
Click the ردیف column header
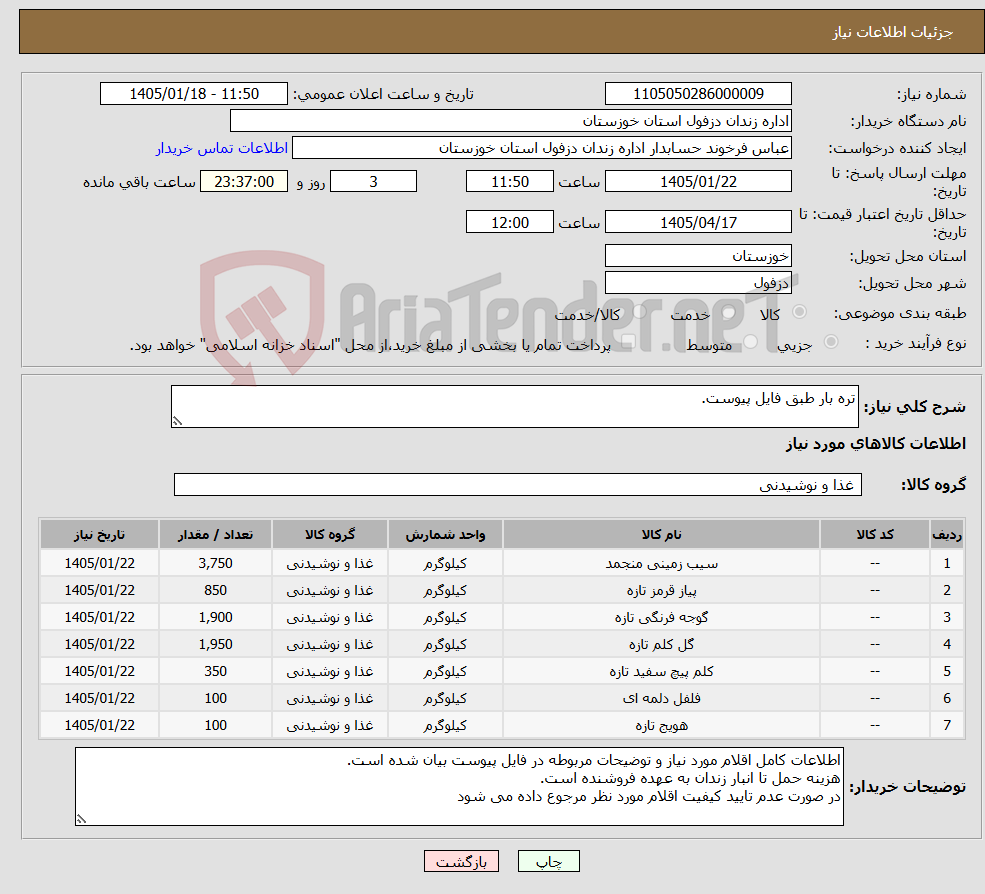pyautogui.click(x=947, y=534)
